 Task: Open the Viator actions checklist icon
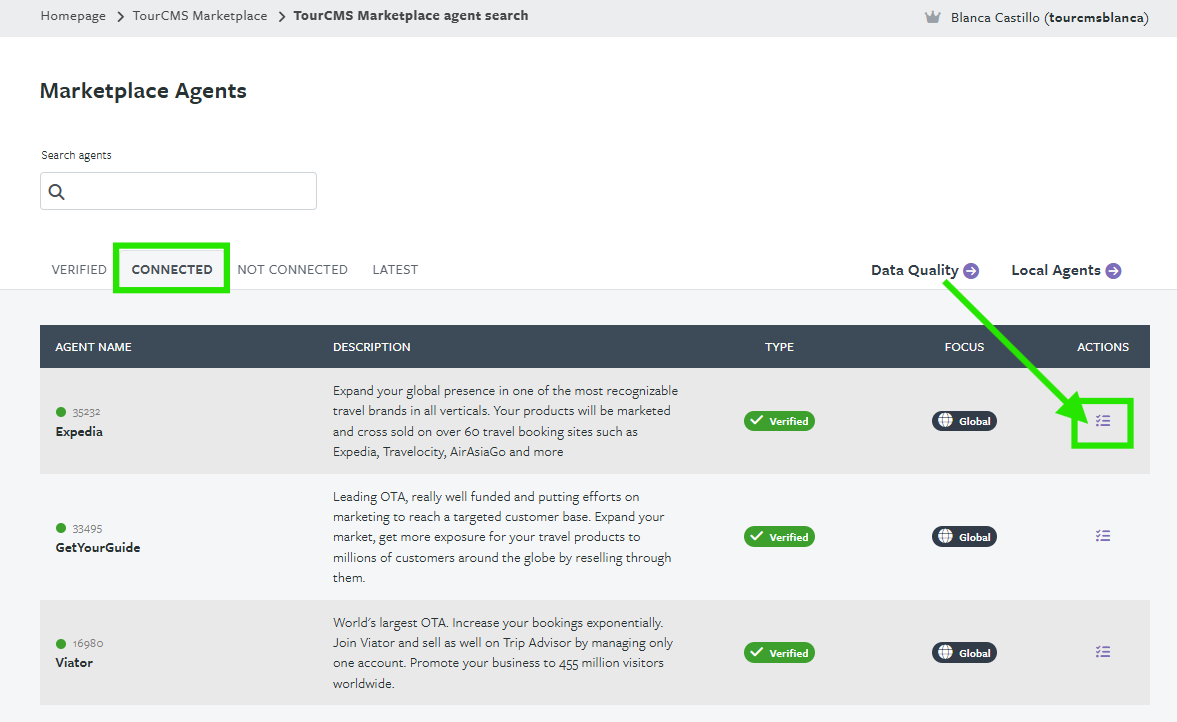point(1102,652)
